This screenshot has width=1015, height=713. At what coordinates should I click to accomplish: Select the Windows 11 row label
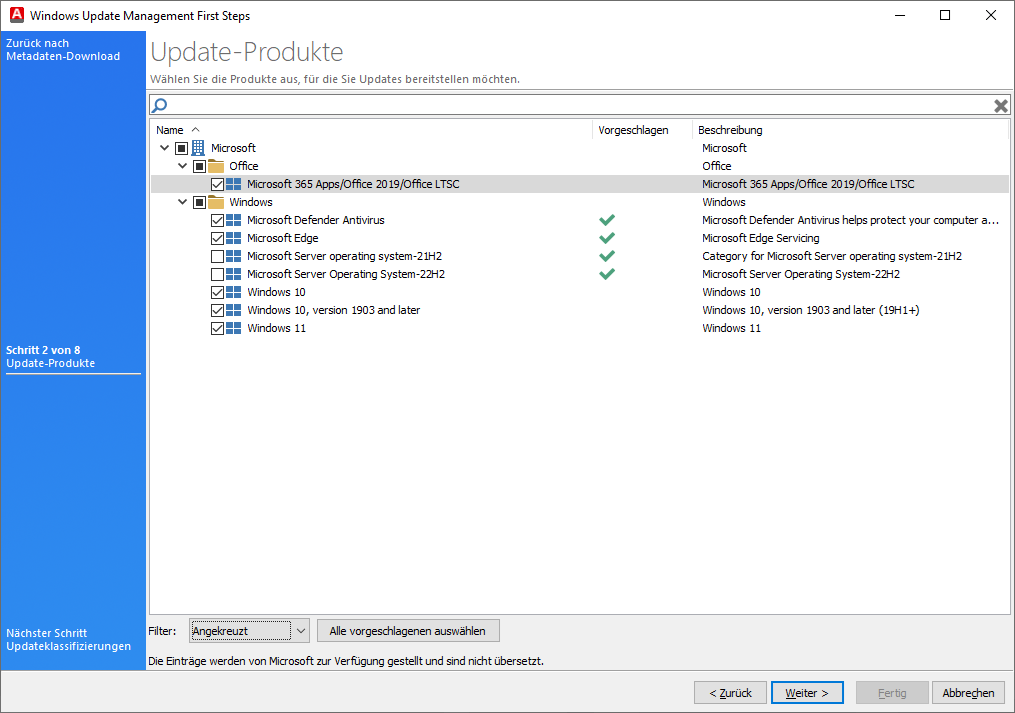point(276,328)
